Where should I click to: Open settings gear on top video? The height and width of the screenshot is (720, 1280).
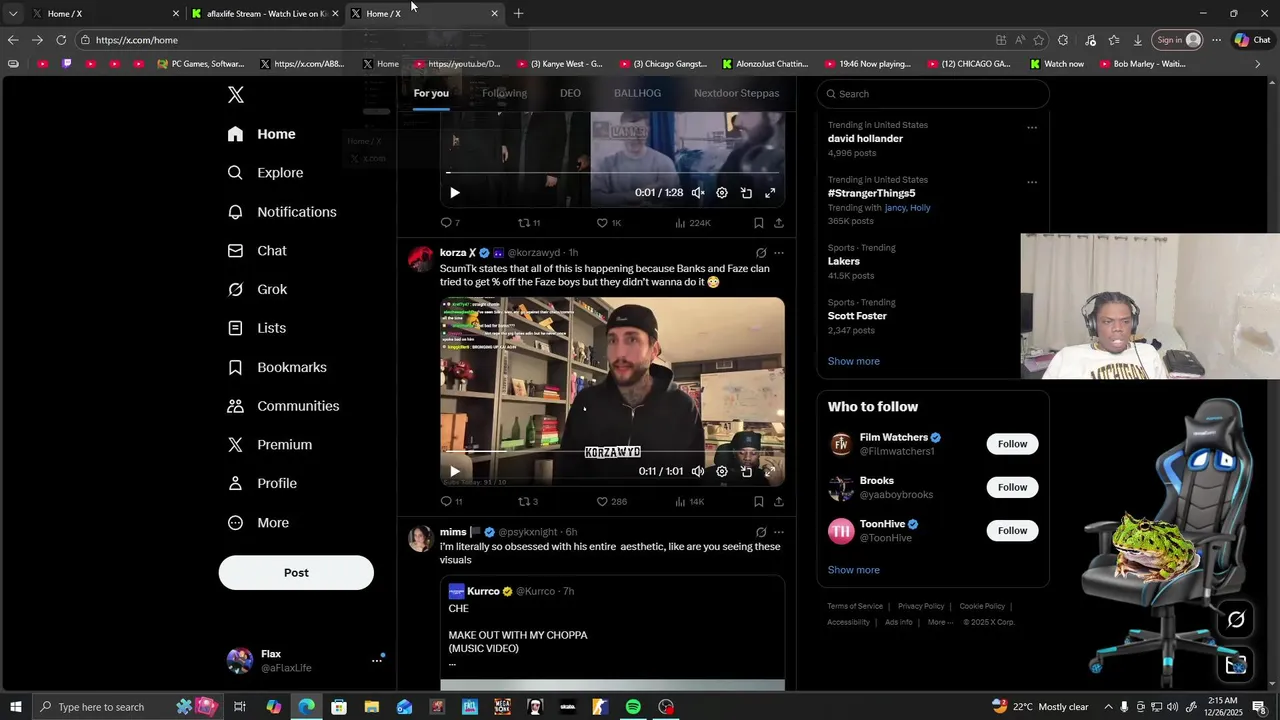(722, 193)
